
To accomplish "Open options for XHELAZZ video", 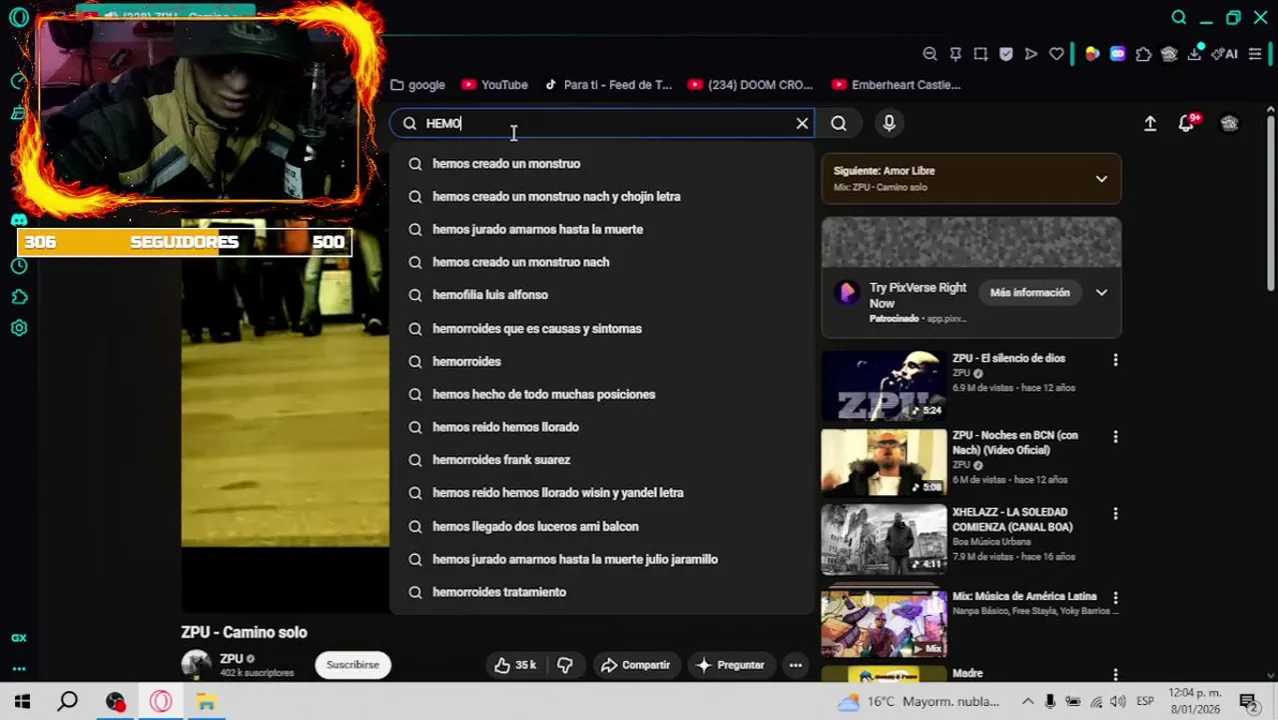I will tap(1115, 514).
